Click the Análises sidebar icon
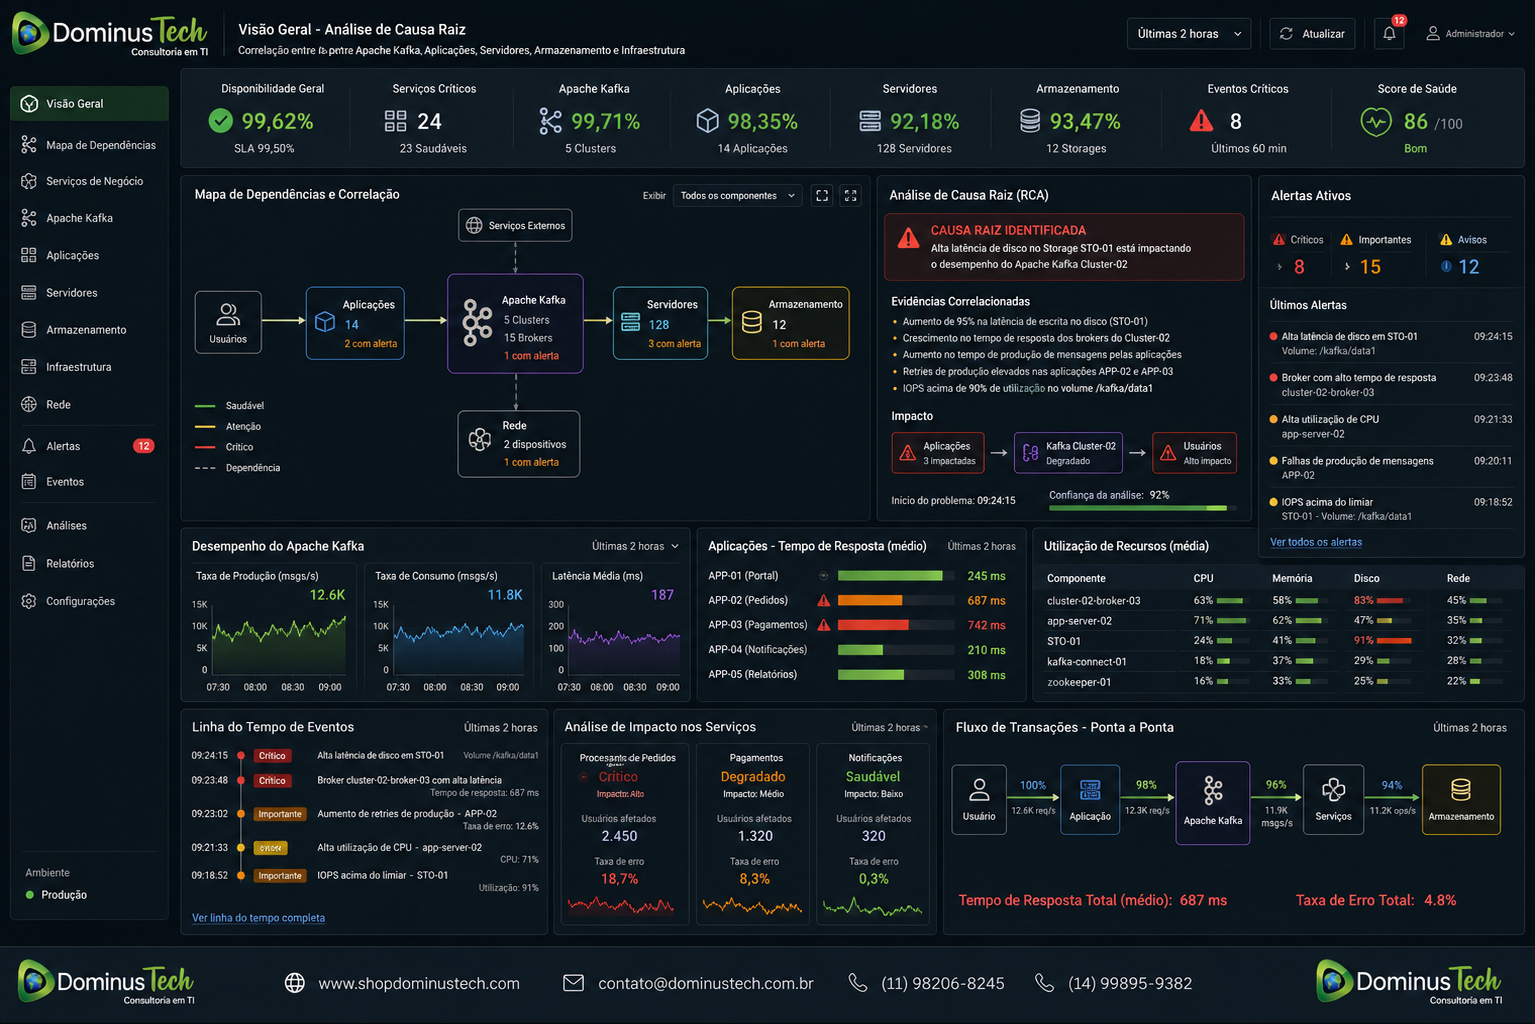1535x1024 pixels. point(29,525)
